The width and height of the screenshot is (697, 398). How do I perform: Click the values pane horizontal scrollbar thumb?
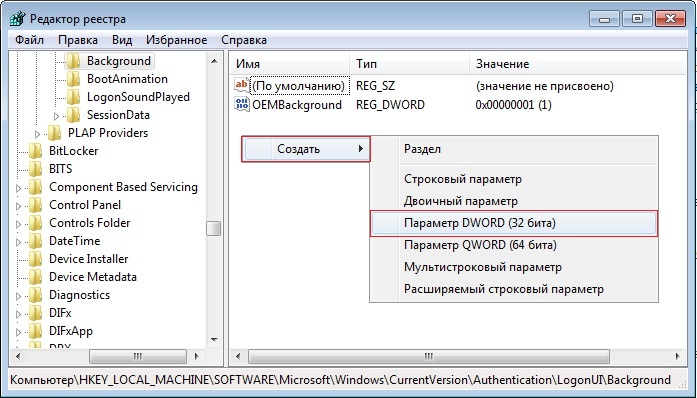[x=429, y=356]
